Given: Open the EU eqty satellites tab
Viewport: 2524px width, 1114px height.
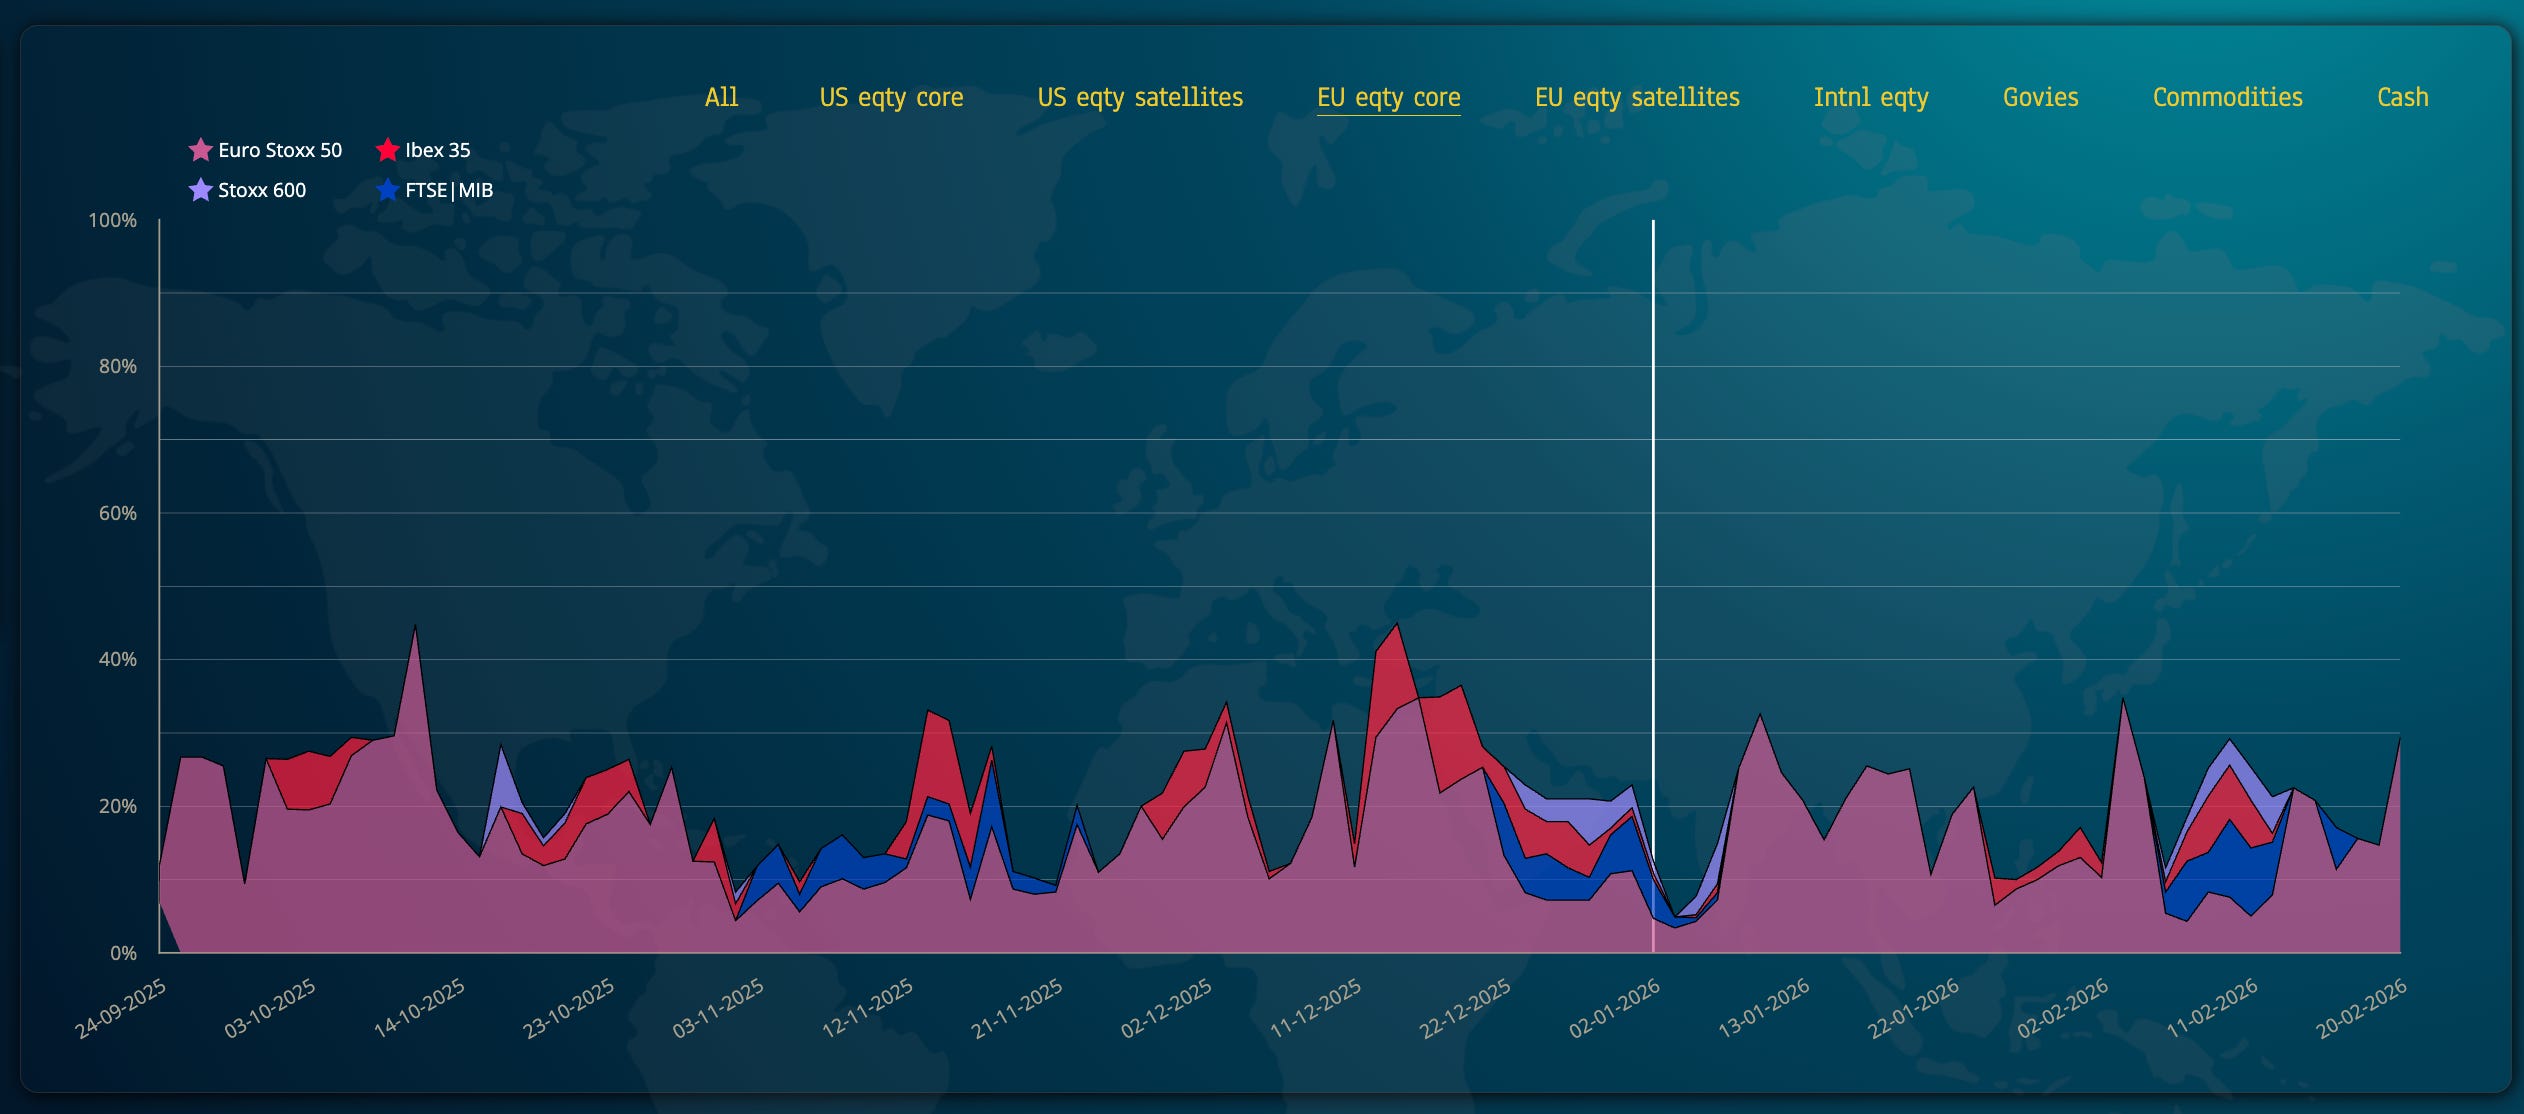Looking at the screenshot, I should point(1637,97).
